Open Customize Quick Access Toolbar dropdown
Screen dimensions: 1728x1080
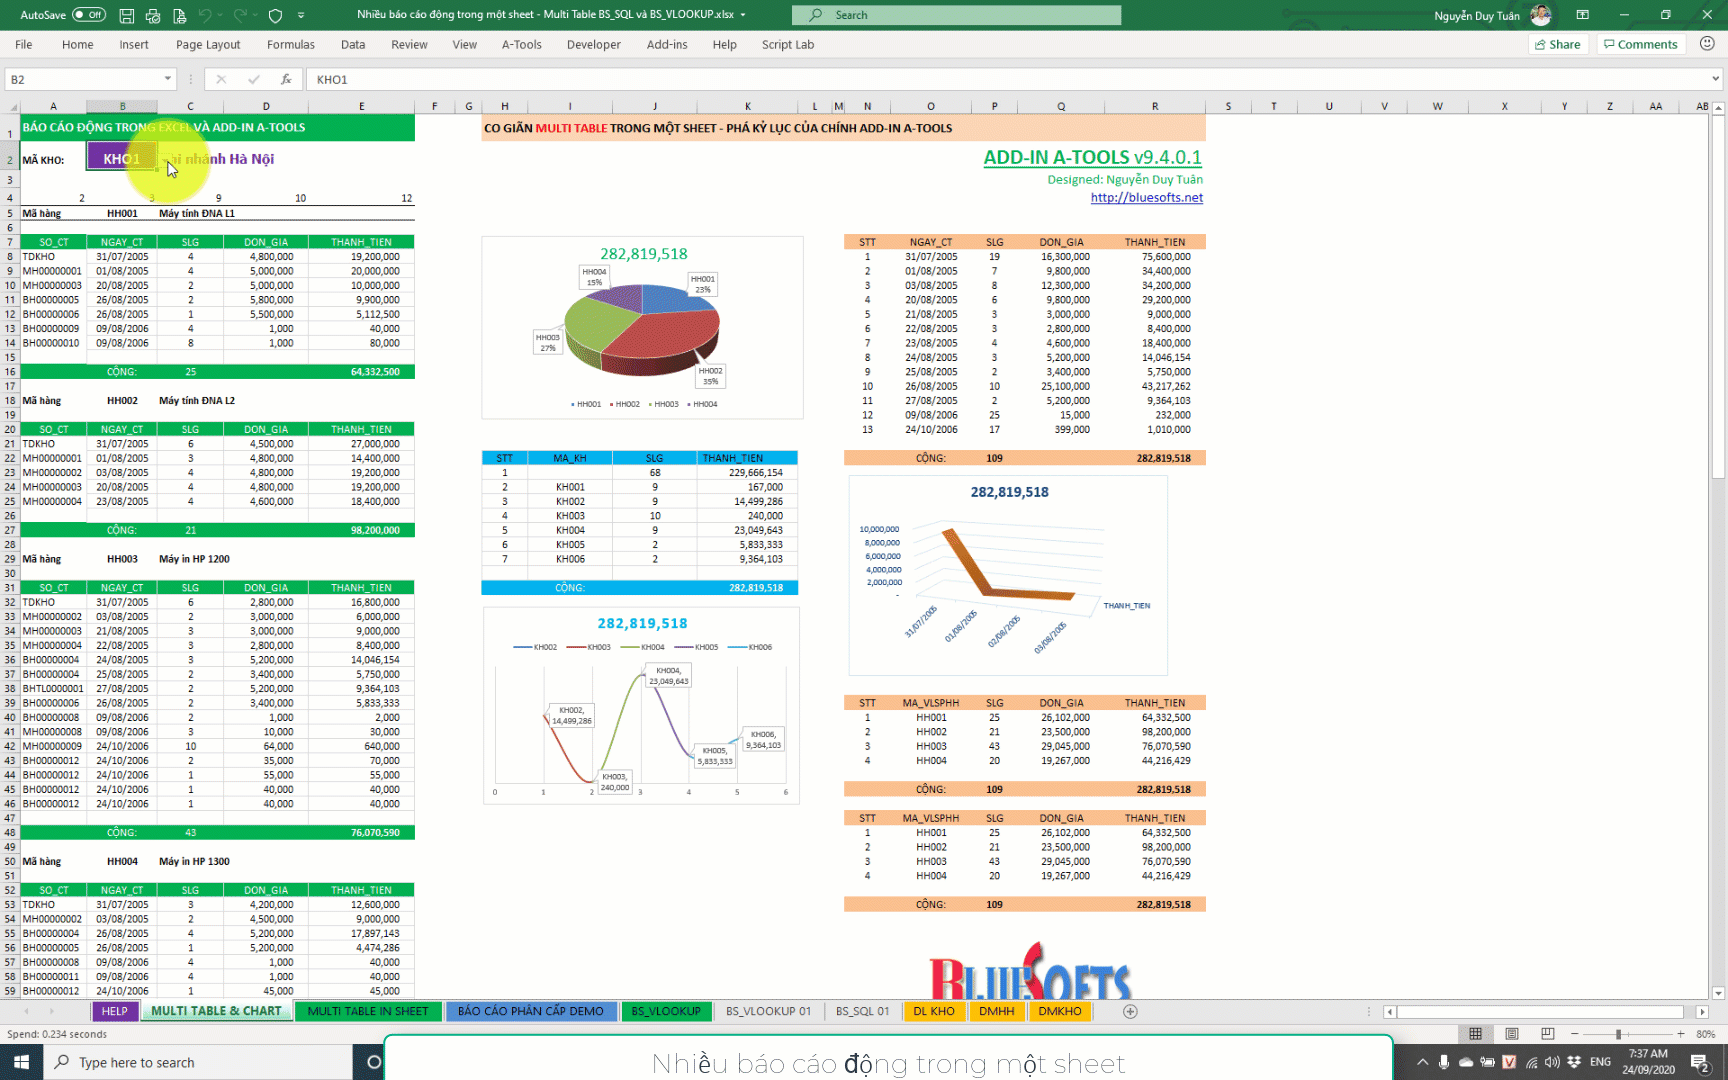pyautogui.click(x=301, y=15)
